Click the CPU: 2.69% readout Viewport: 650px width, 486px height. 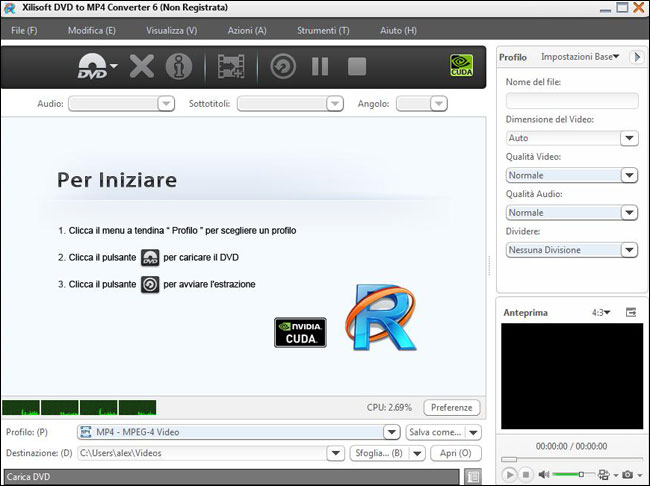(389, 408)
